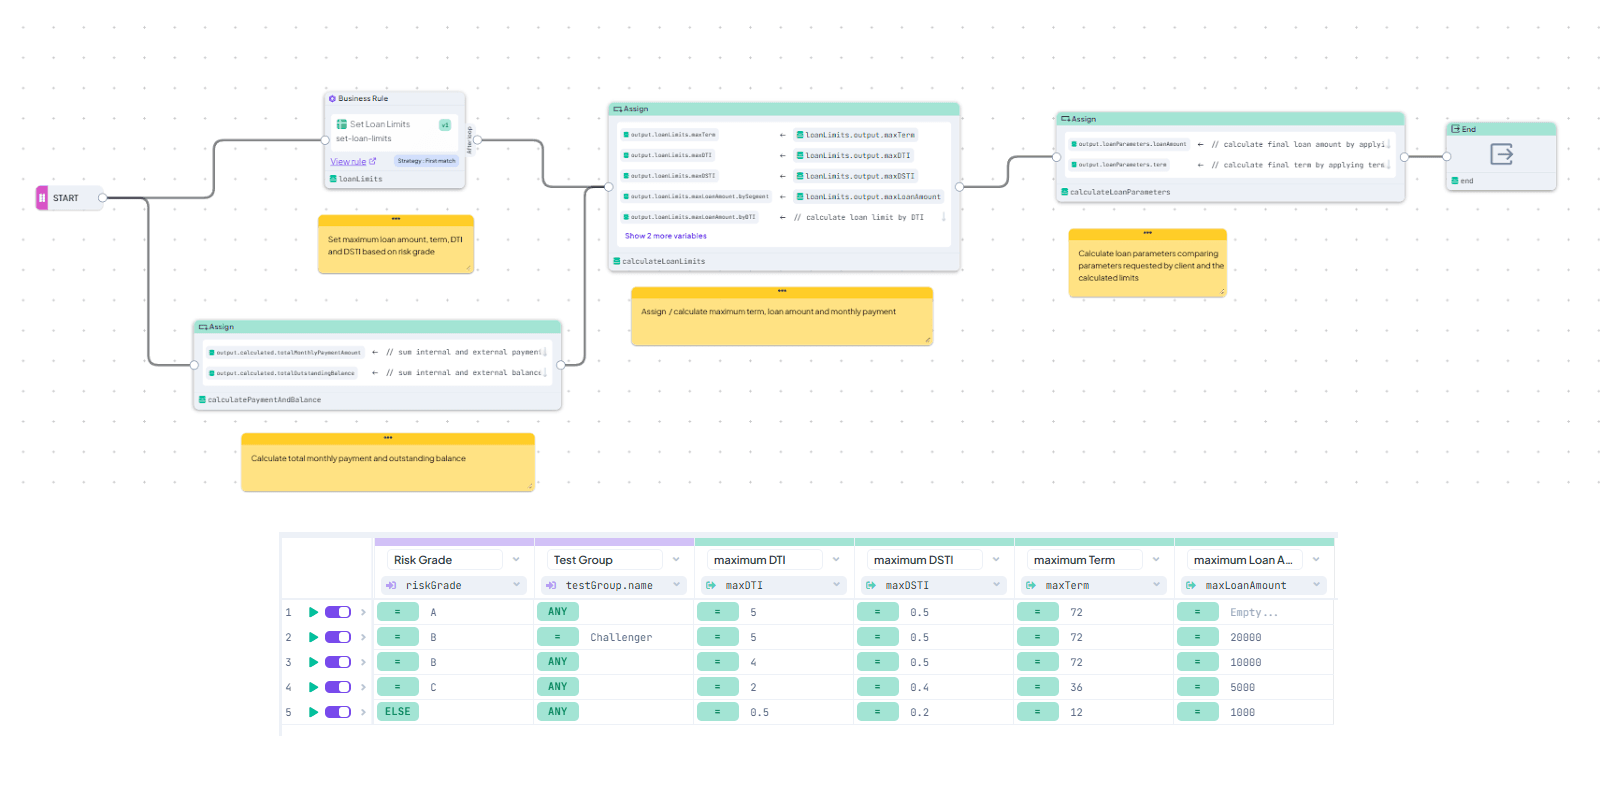Click the Set Loan Limits table icon
Screen dimensions: 1600x803
[342, 125]
